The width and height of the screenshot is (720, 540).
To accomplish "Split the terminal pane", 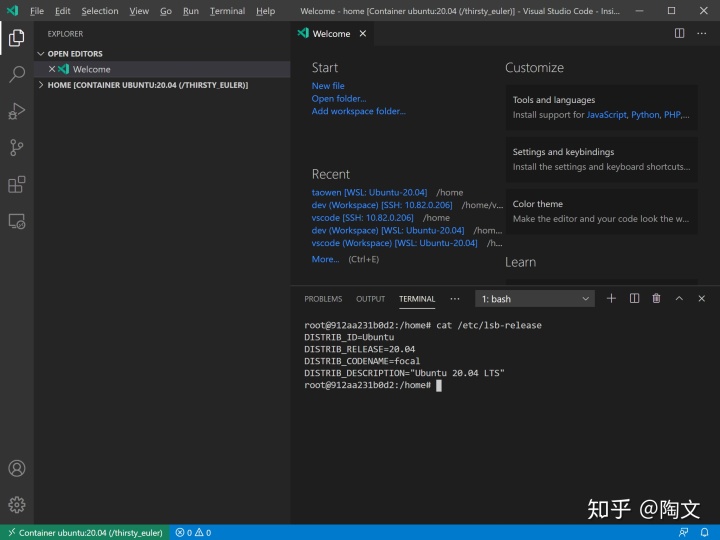I will (634, 299).
